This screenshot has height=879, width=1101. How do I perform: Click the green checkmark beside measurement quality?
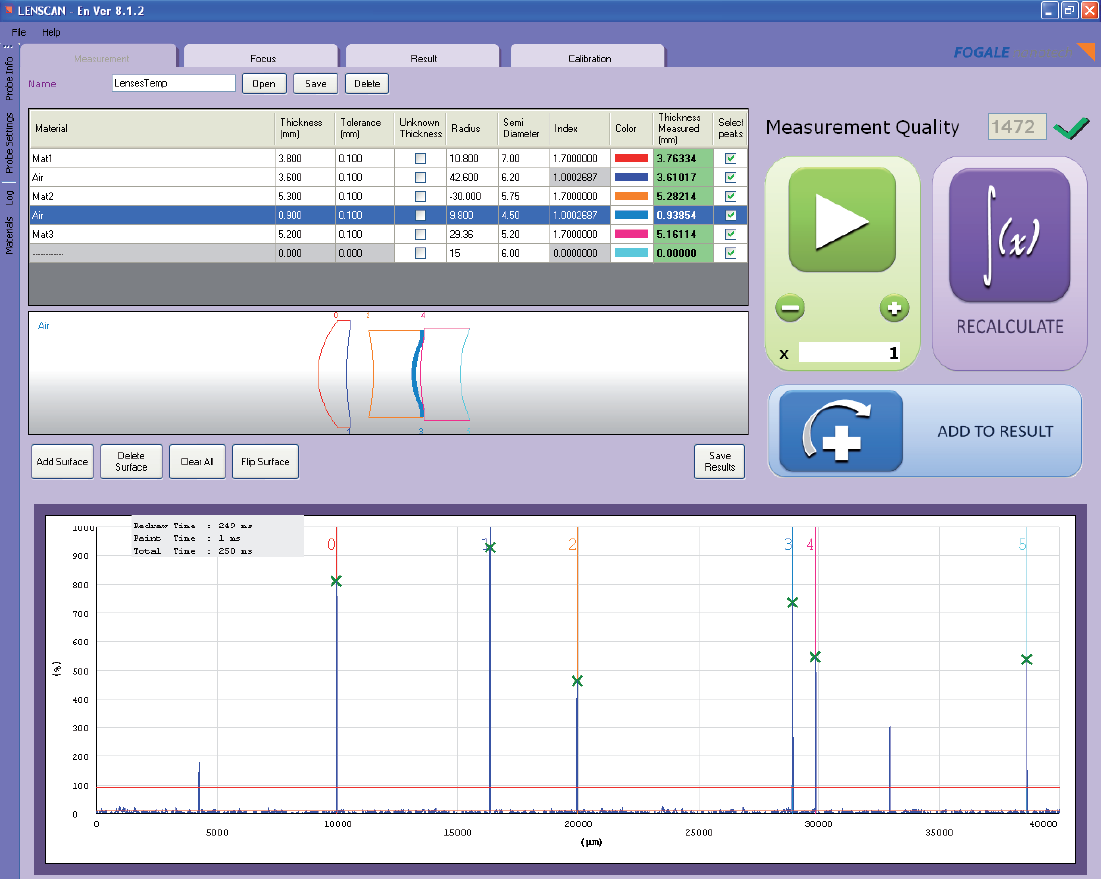[1069, 127]
